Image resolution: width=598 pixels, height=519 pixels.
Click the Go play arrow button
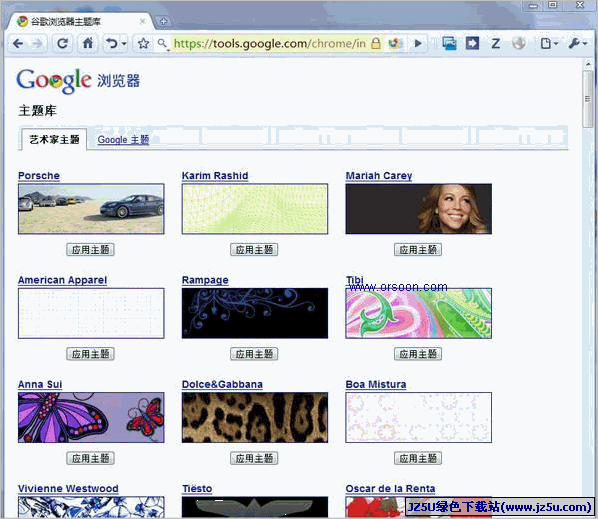click(418, 43)
